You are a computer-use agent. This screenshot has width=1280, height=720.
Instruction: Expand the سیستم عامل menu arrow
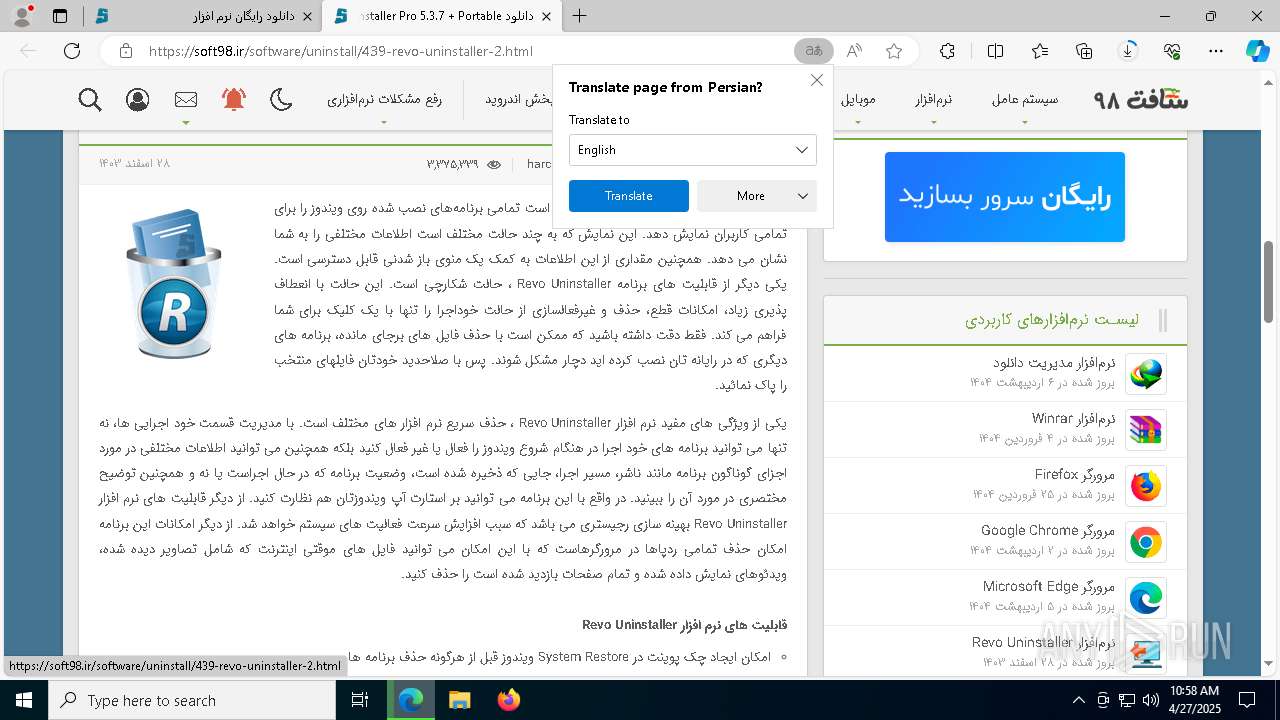pos(1025,123)
